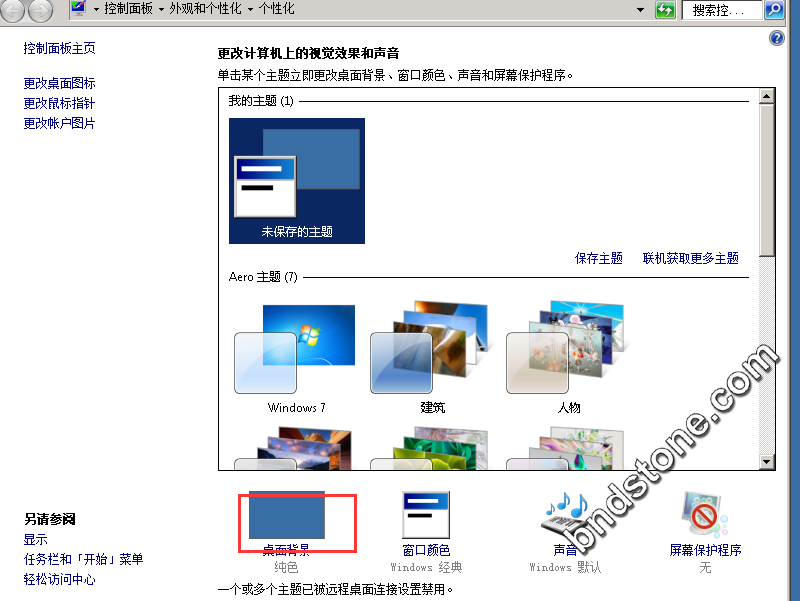The width and height of the screenshot is (800, 601).
Task: Go back using the back arrow button
Action: (x=14, y=11)
